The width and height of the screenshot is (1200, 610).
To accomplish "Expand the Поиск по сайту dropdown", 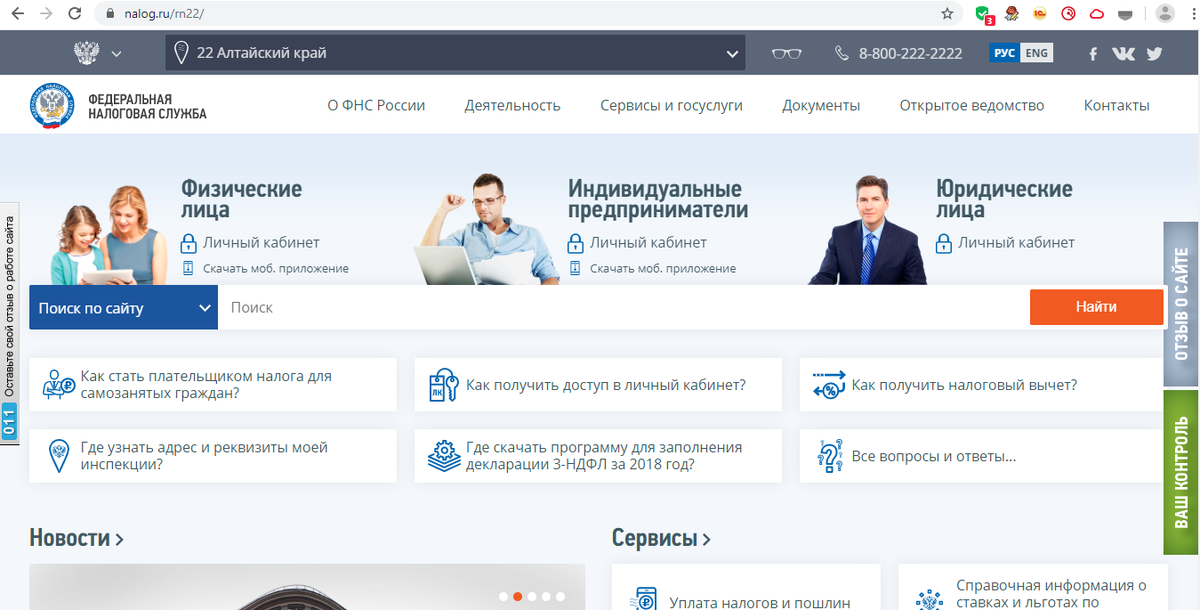I will [x=123, y=307].
